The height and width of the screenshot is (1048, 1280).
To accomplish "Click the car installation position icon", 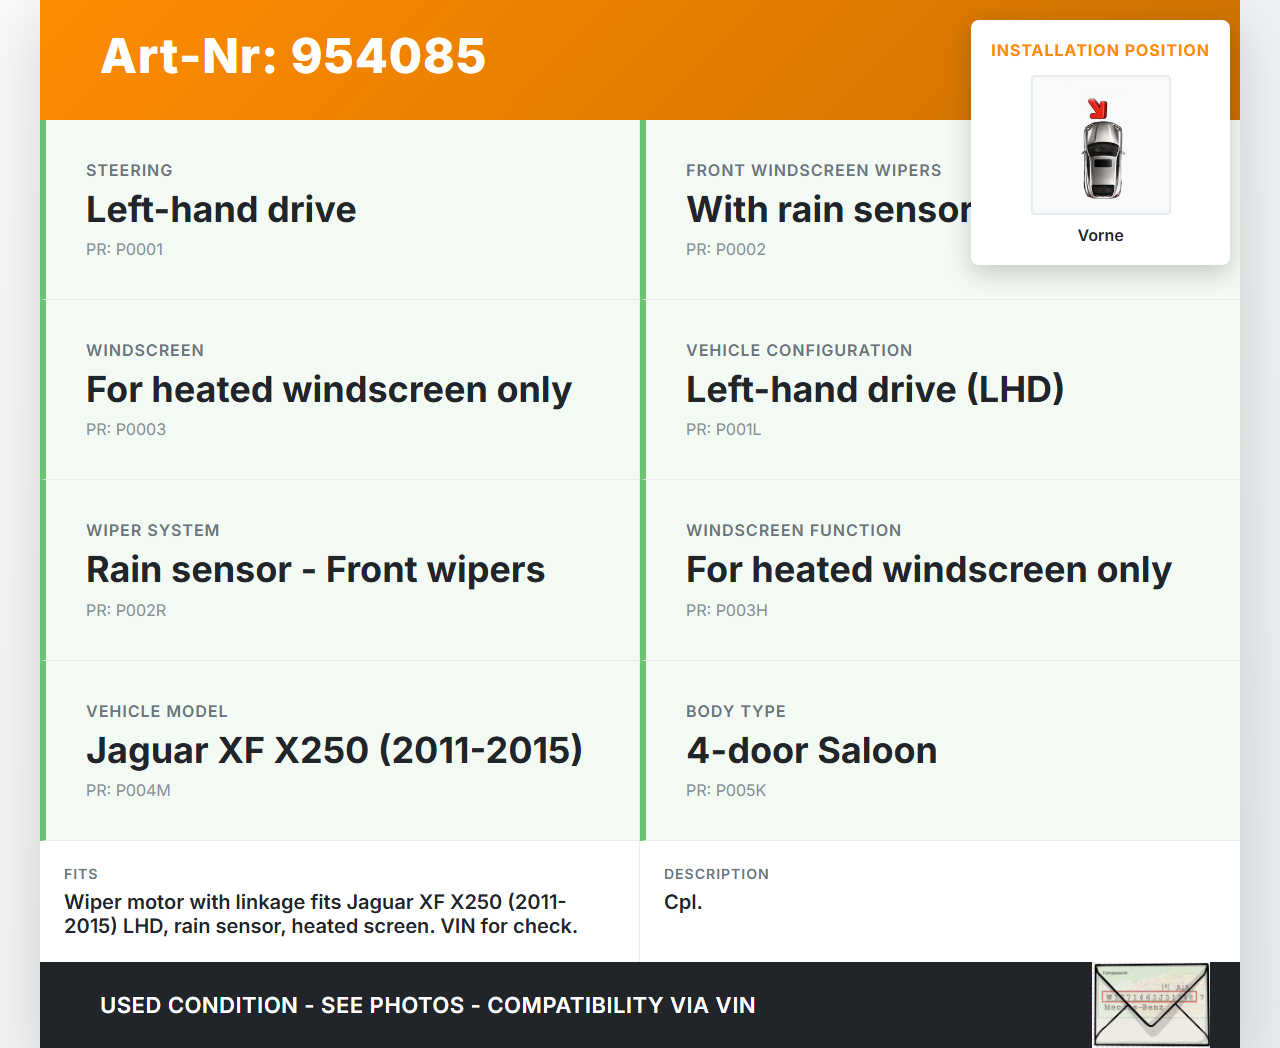I will (x=1101, y=146).
